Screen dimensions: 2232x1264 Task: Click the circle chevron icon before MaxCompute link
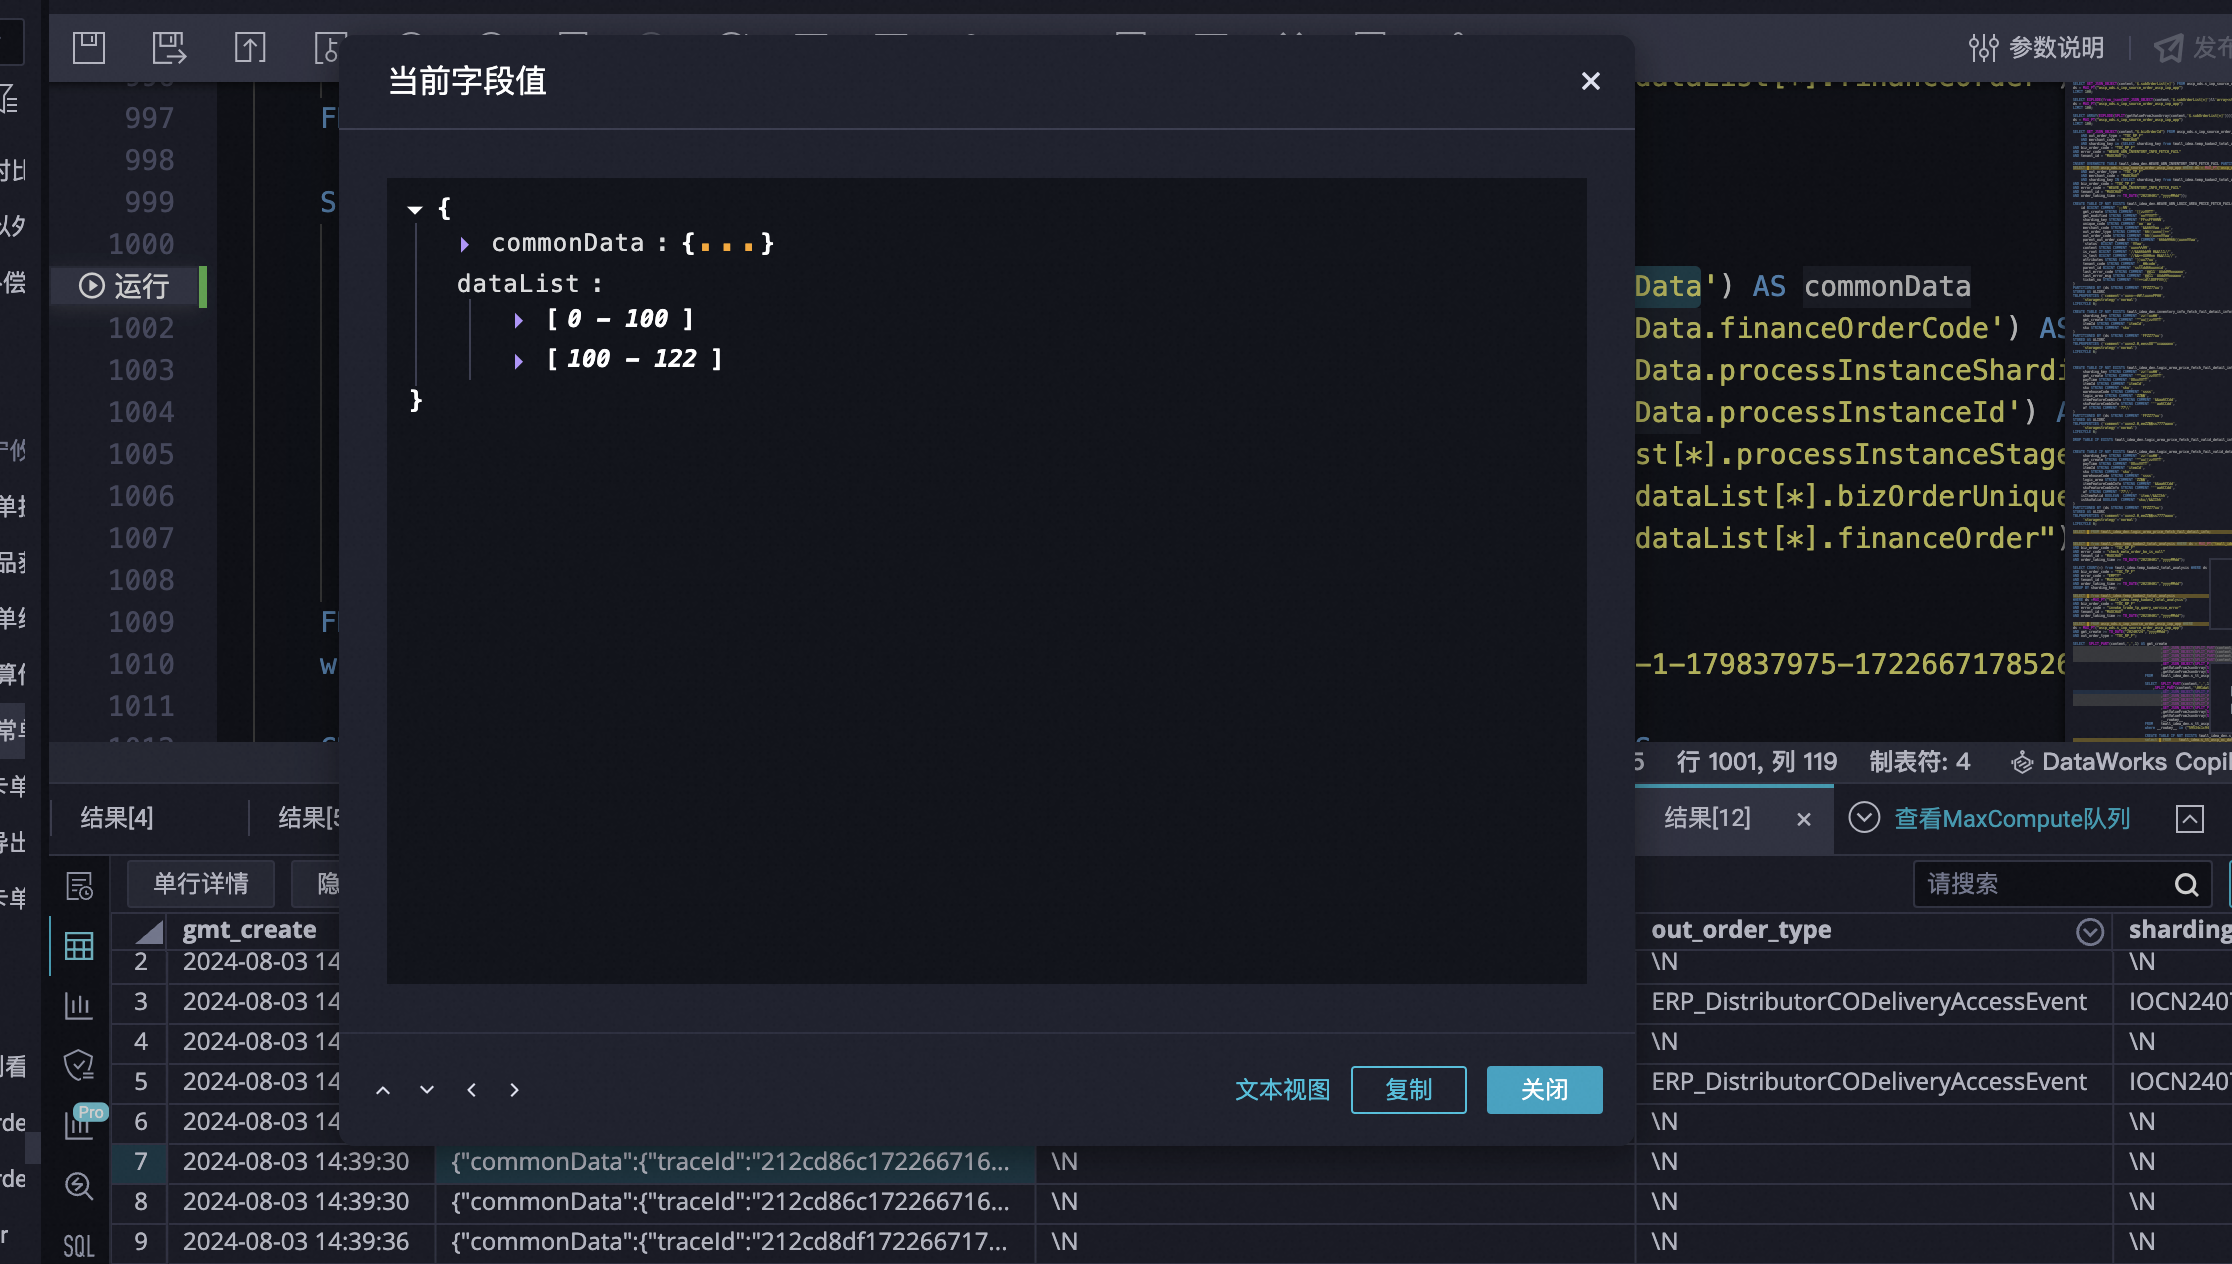1864,818
